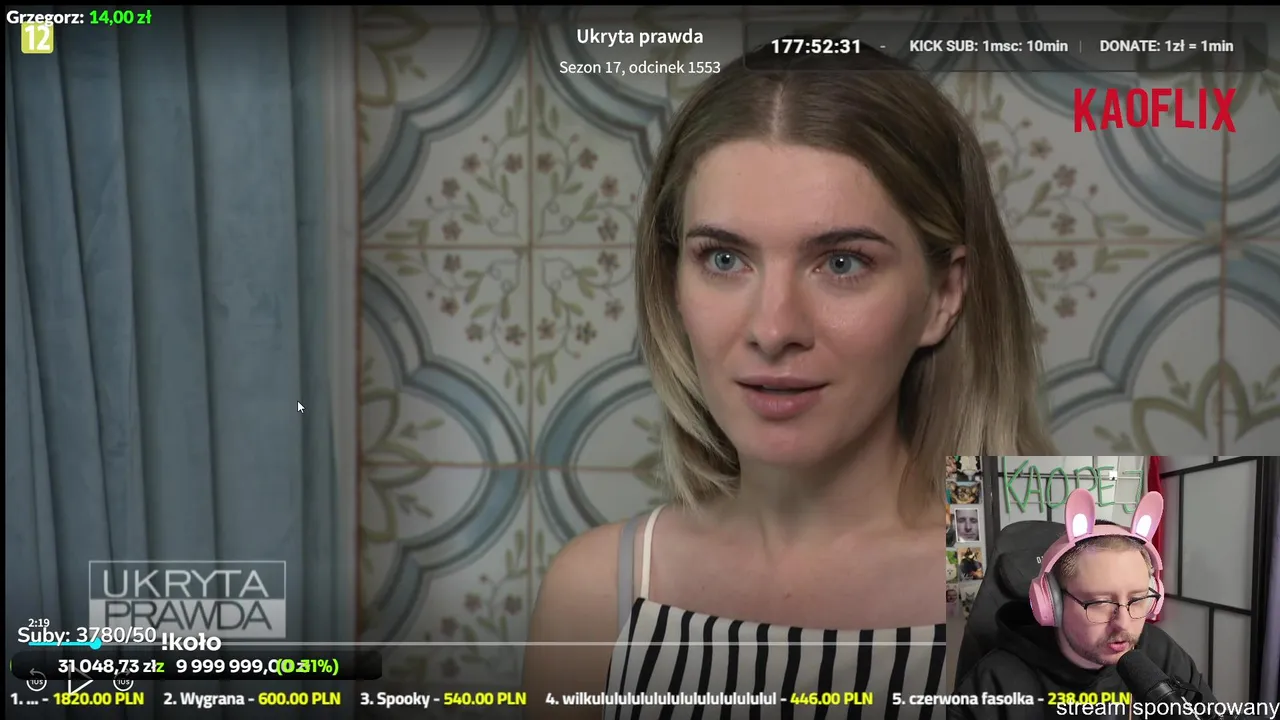The height and width of the screenshot is (720, 1280).
Task: Click the 2:19 playback time label
Action: (x=38, y=623)
